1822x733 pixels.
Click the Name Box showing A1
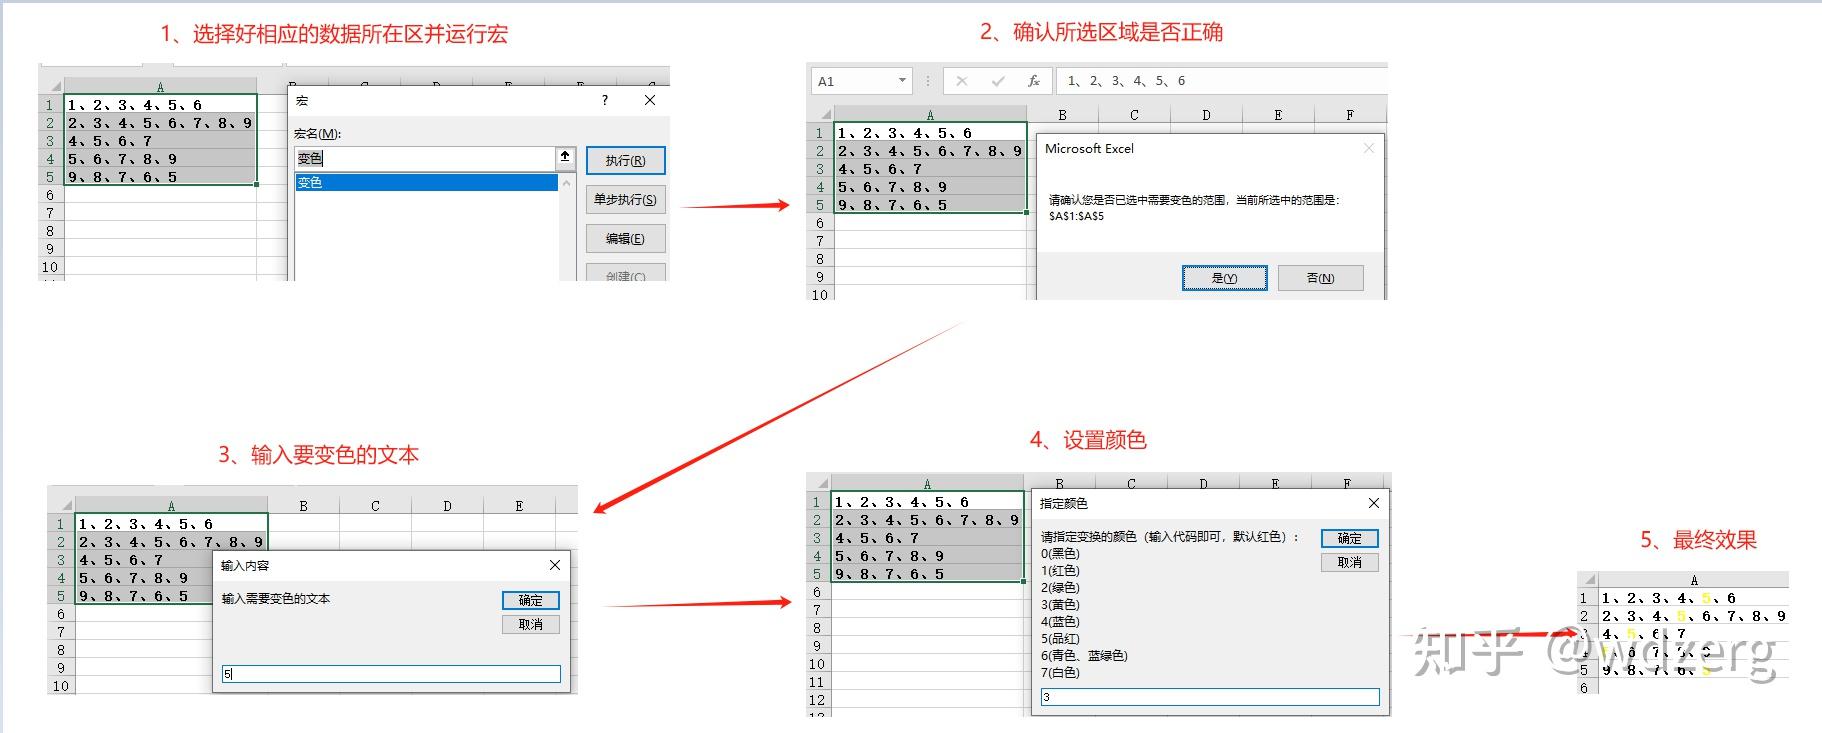coord(853,81)
